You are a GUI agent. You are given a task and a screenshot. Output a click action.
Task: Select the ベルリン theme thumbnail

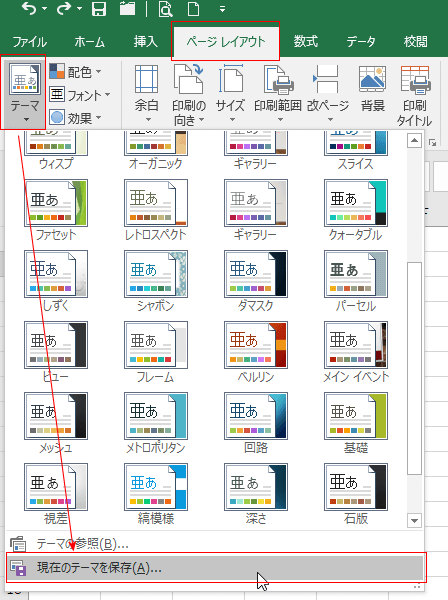coord(256,352)
